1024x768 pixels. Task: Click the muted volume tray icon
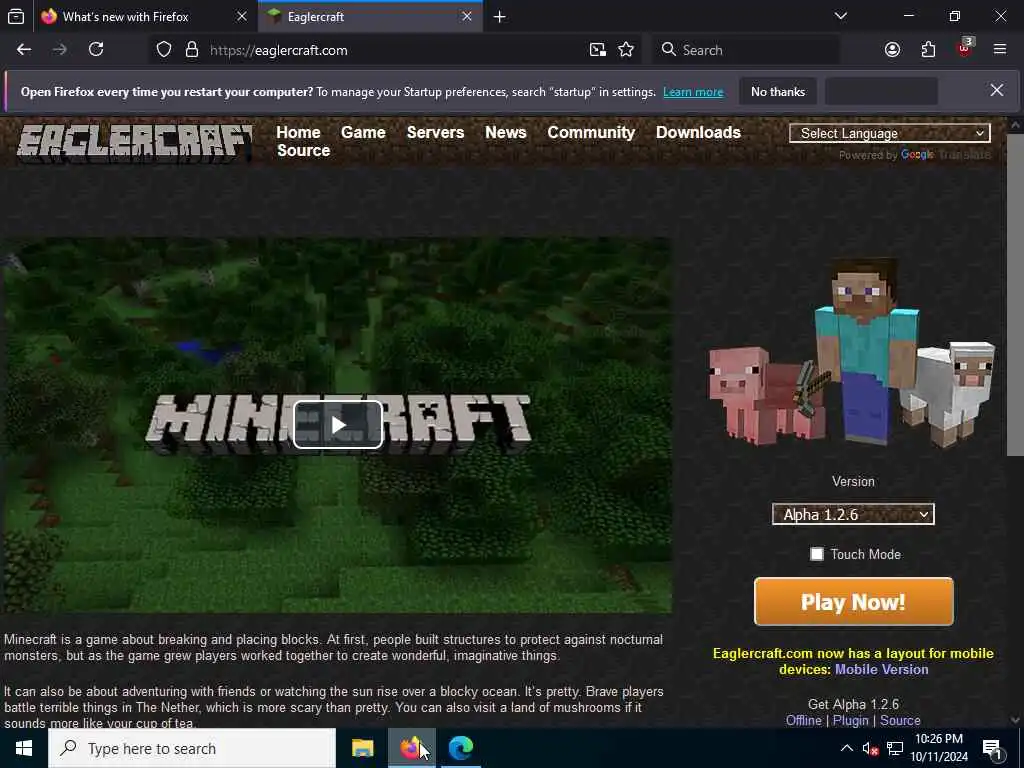[x=870, y=748]
